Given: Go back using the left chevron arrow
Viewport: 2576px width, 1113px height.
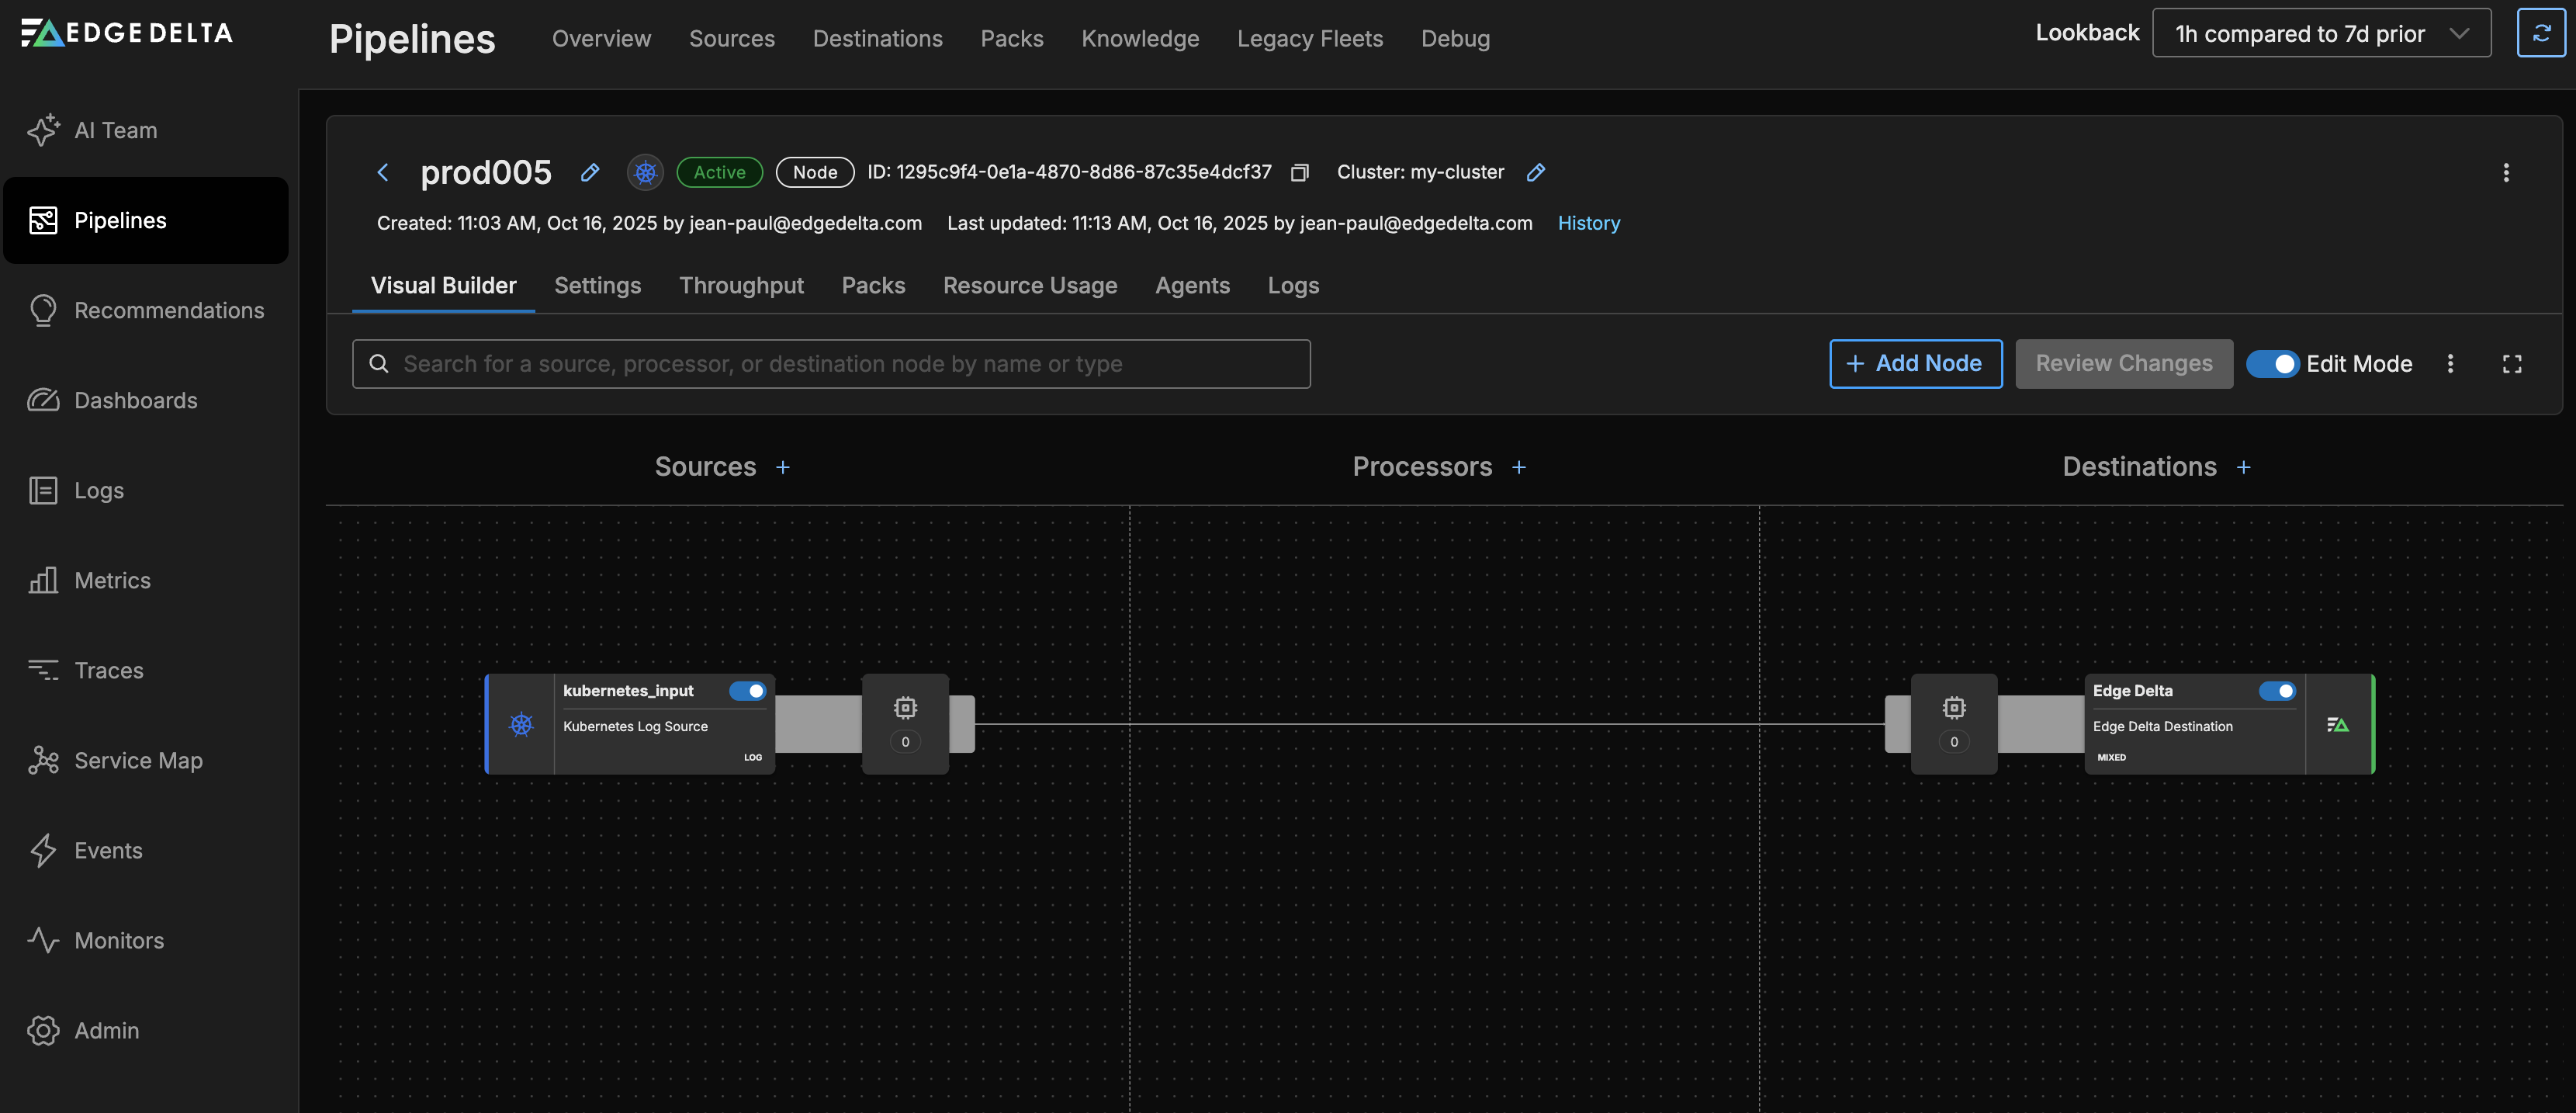Looking at the screenshot, I should (x=383, y=173).
